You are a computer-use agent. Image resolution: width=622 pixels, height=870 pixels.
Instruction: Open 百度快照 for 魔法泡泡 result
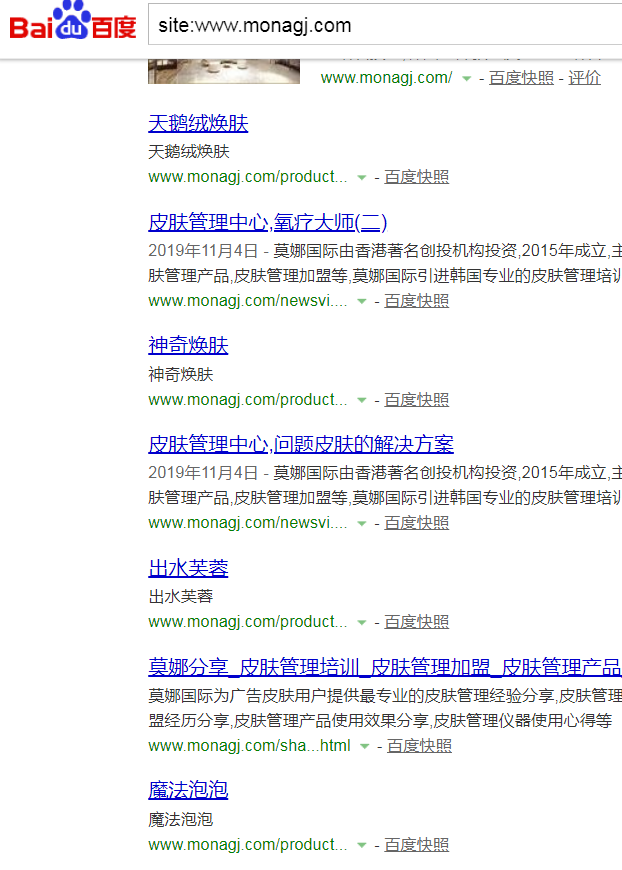pos(417,844)
